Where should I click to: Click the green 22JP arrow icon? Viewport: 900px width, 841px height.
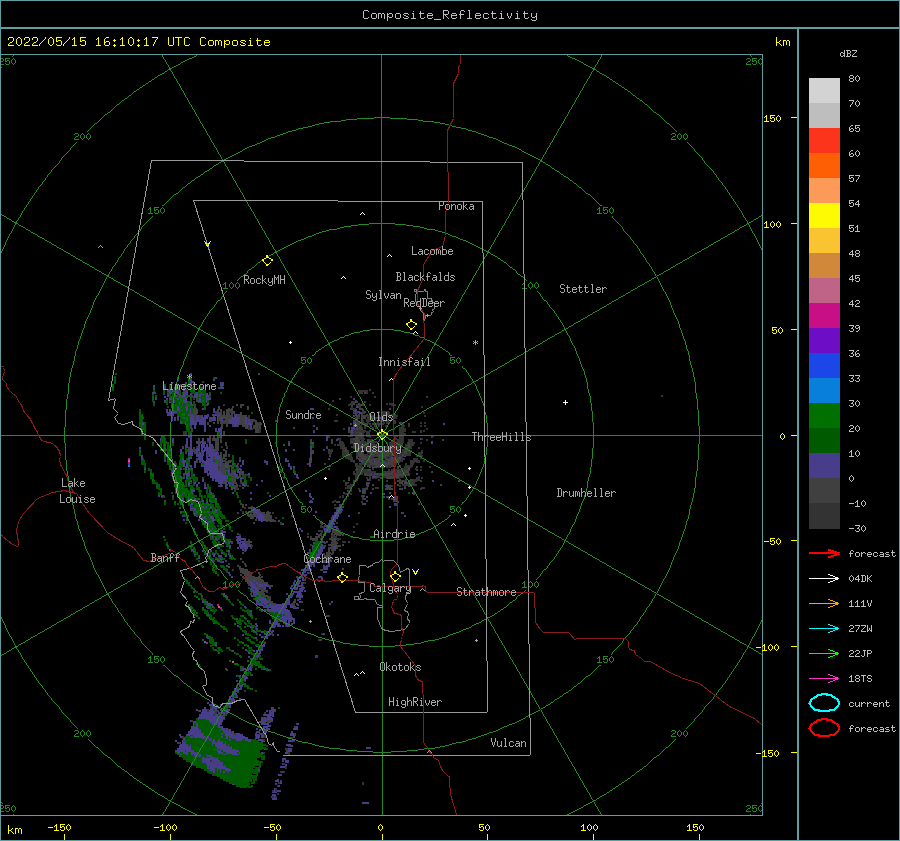(824, 653)
